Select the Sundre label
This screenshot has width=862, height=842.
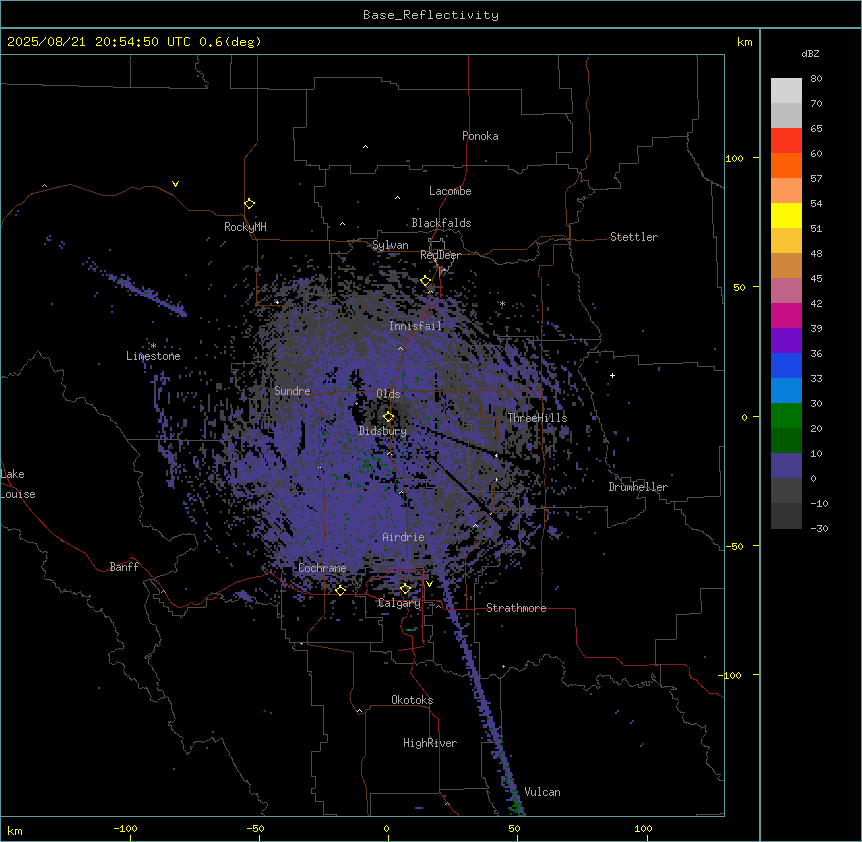point(292,391)
